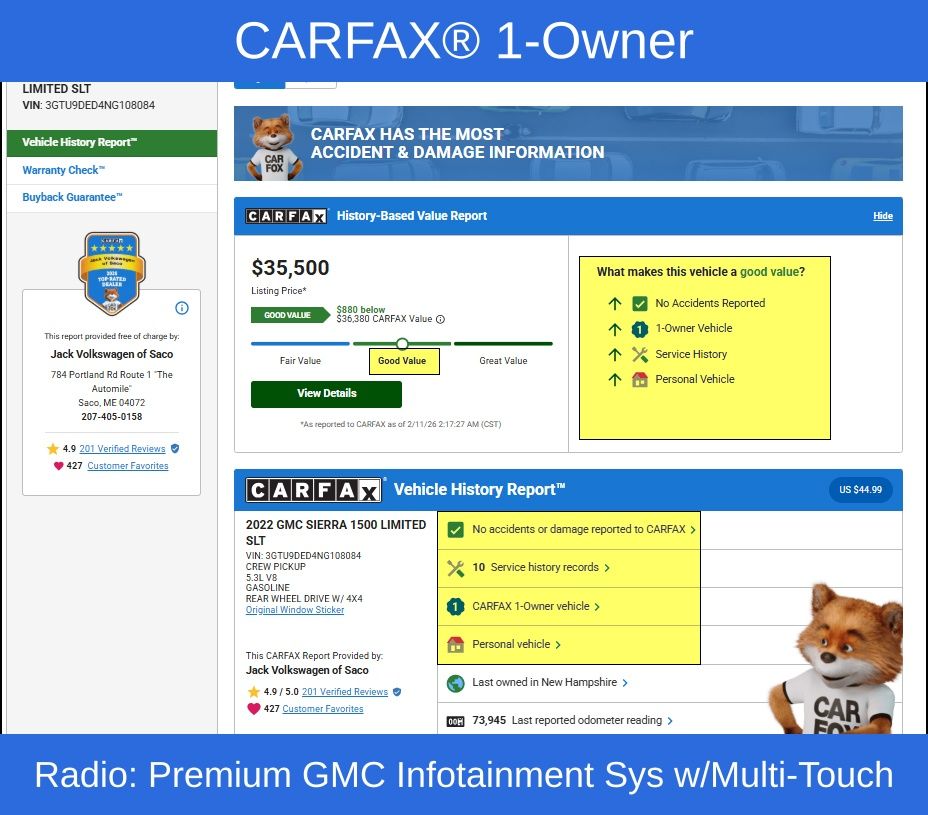Click the house Personal Vehicle icon
Screen dimensions: 928x815
pos(640,380)
